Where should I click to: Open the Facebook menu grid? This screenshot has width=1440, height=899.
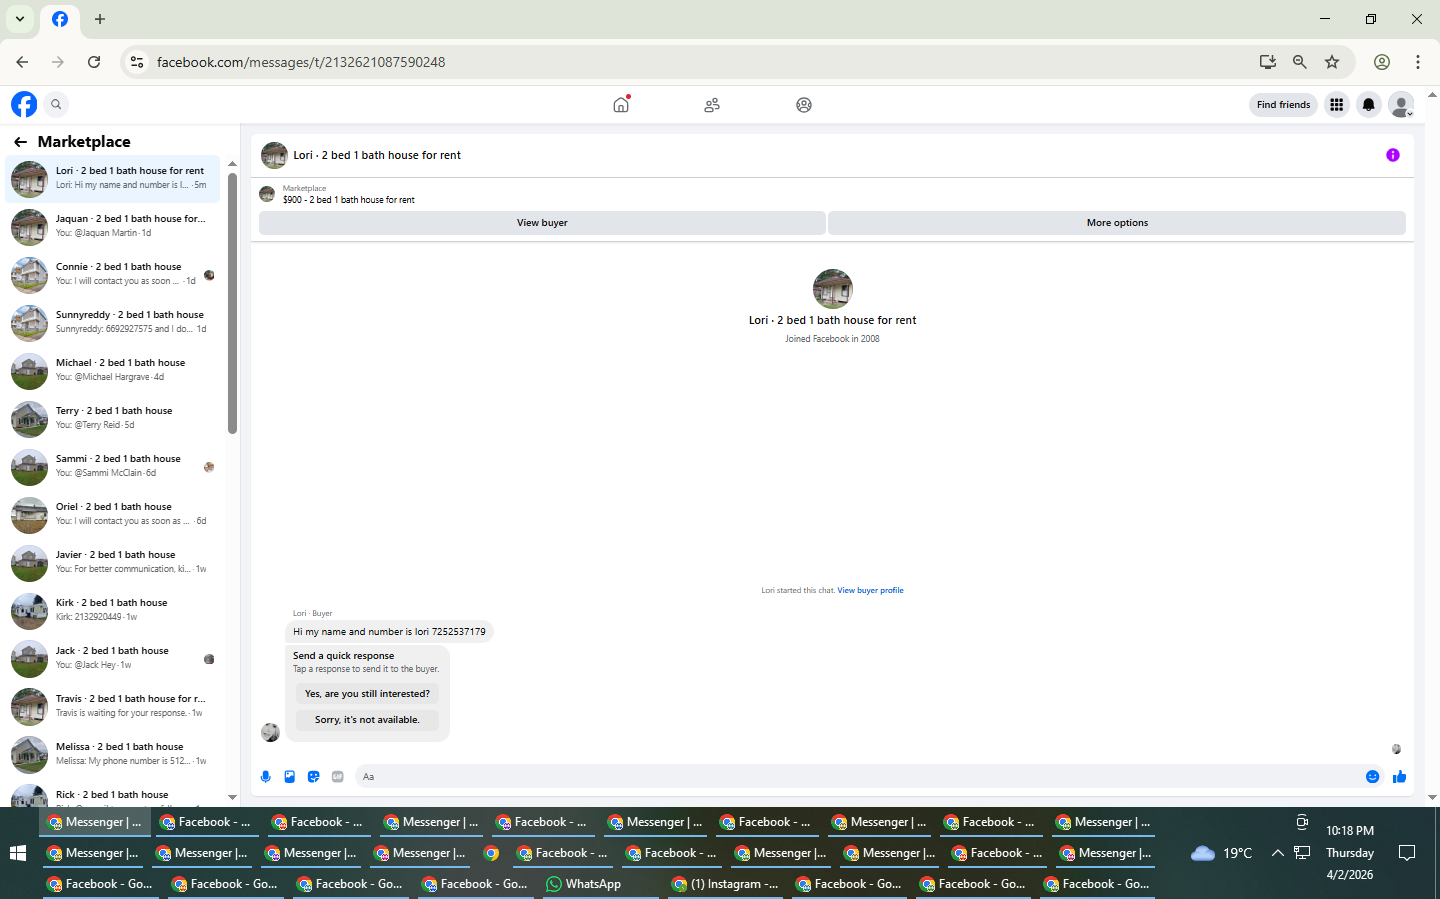[x=1336, y=105]
